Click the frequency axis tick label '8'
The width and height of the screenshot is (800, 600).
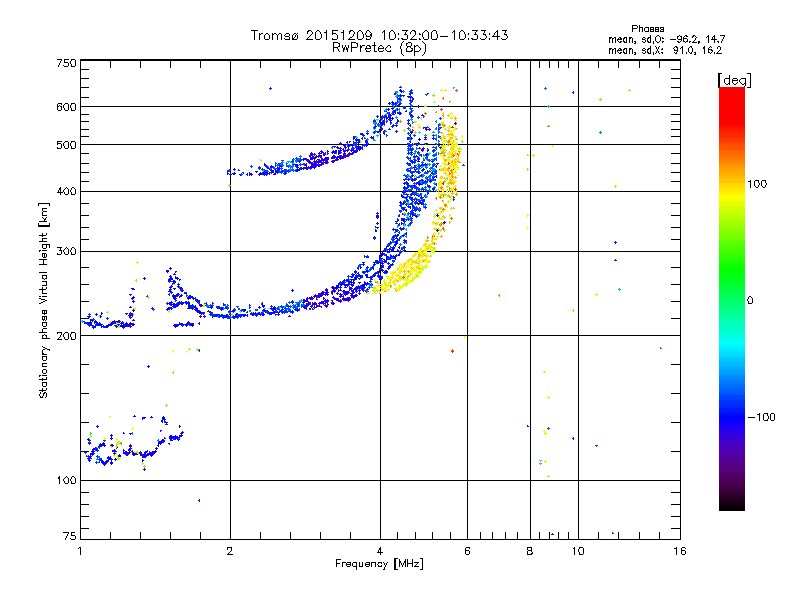(x=530, y=551)
